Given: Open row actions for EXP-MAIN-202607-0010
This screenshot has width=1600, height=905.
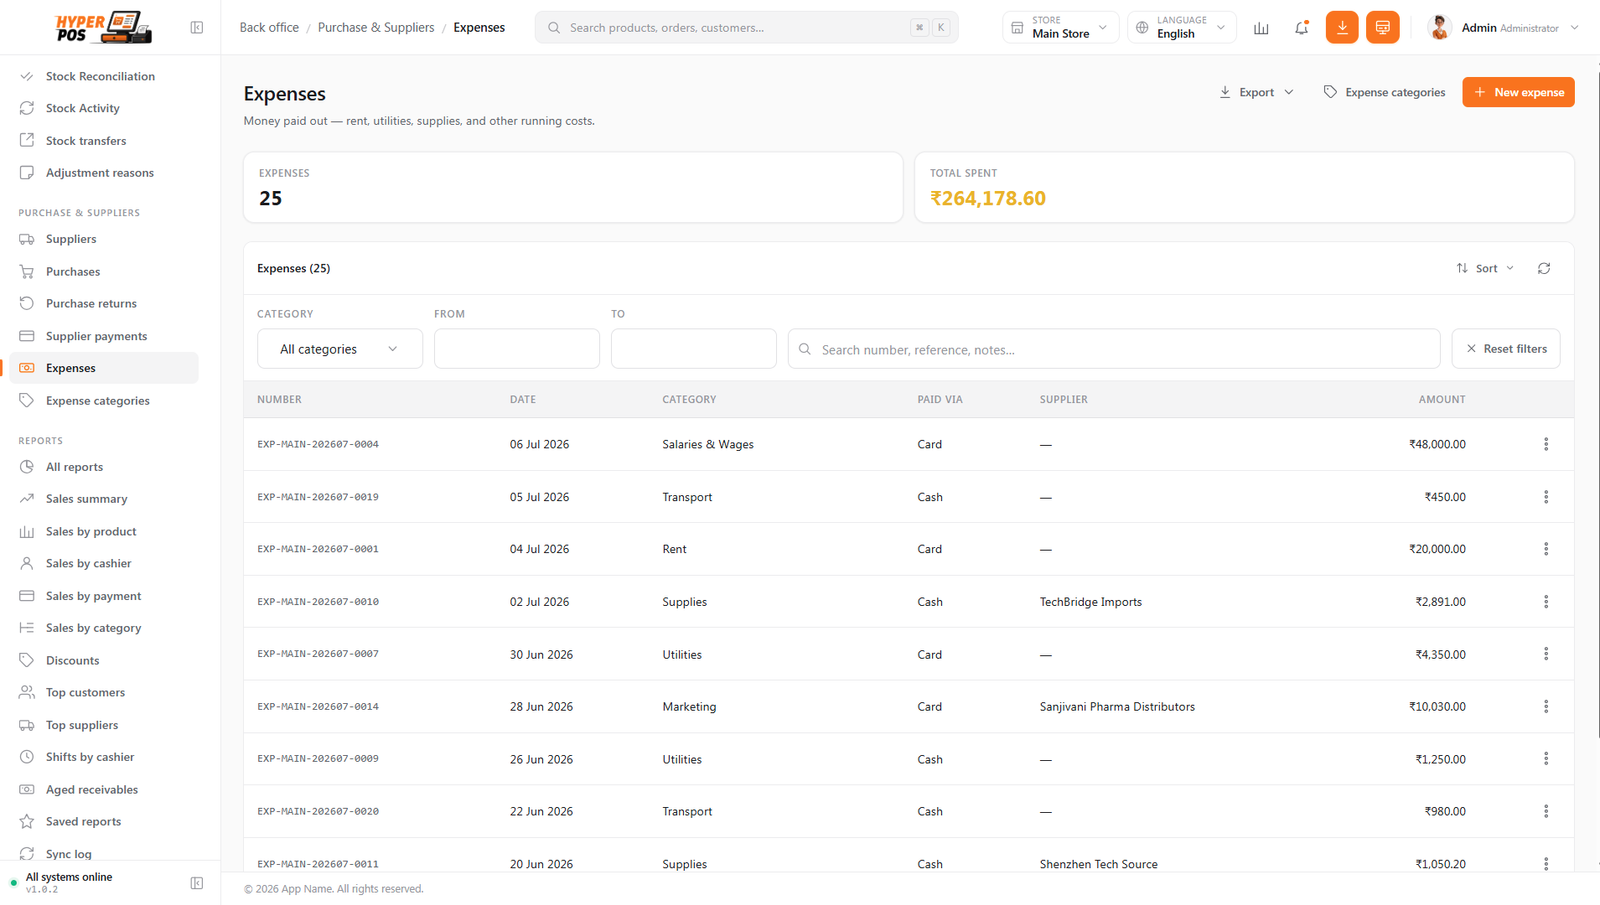Looking at the screenshot, I should point(1546,602).
